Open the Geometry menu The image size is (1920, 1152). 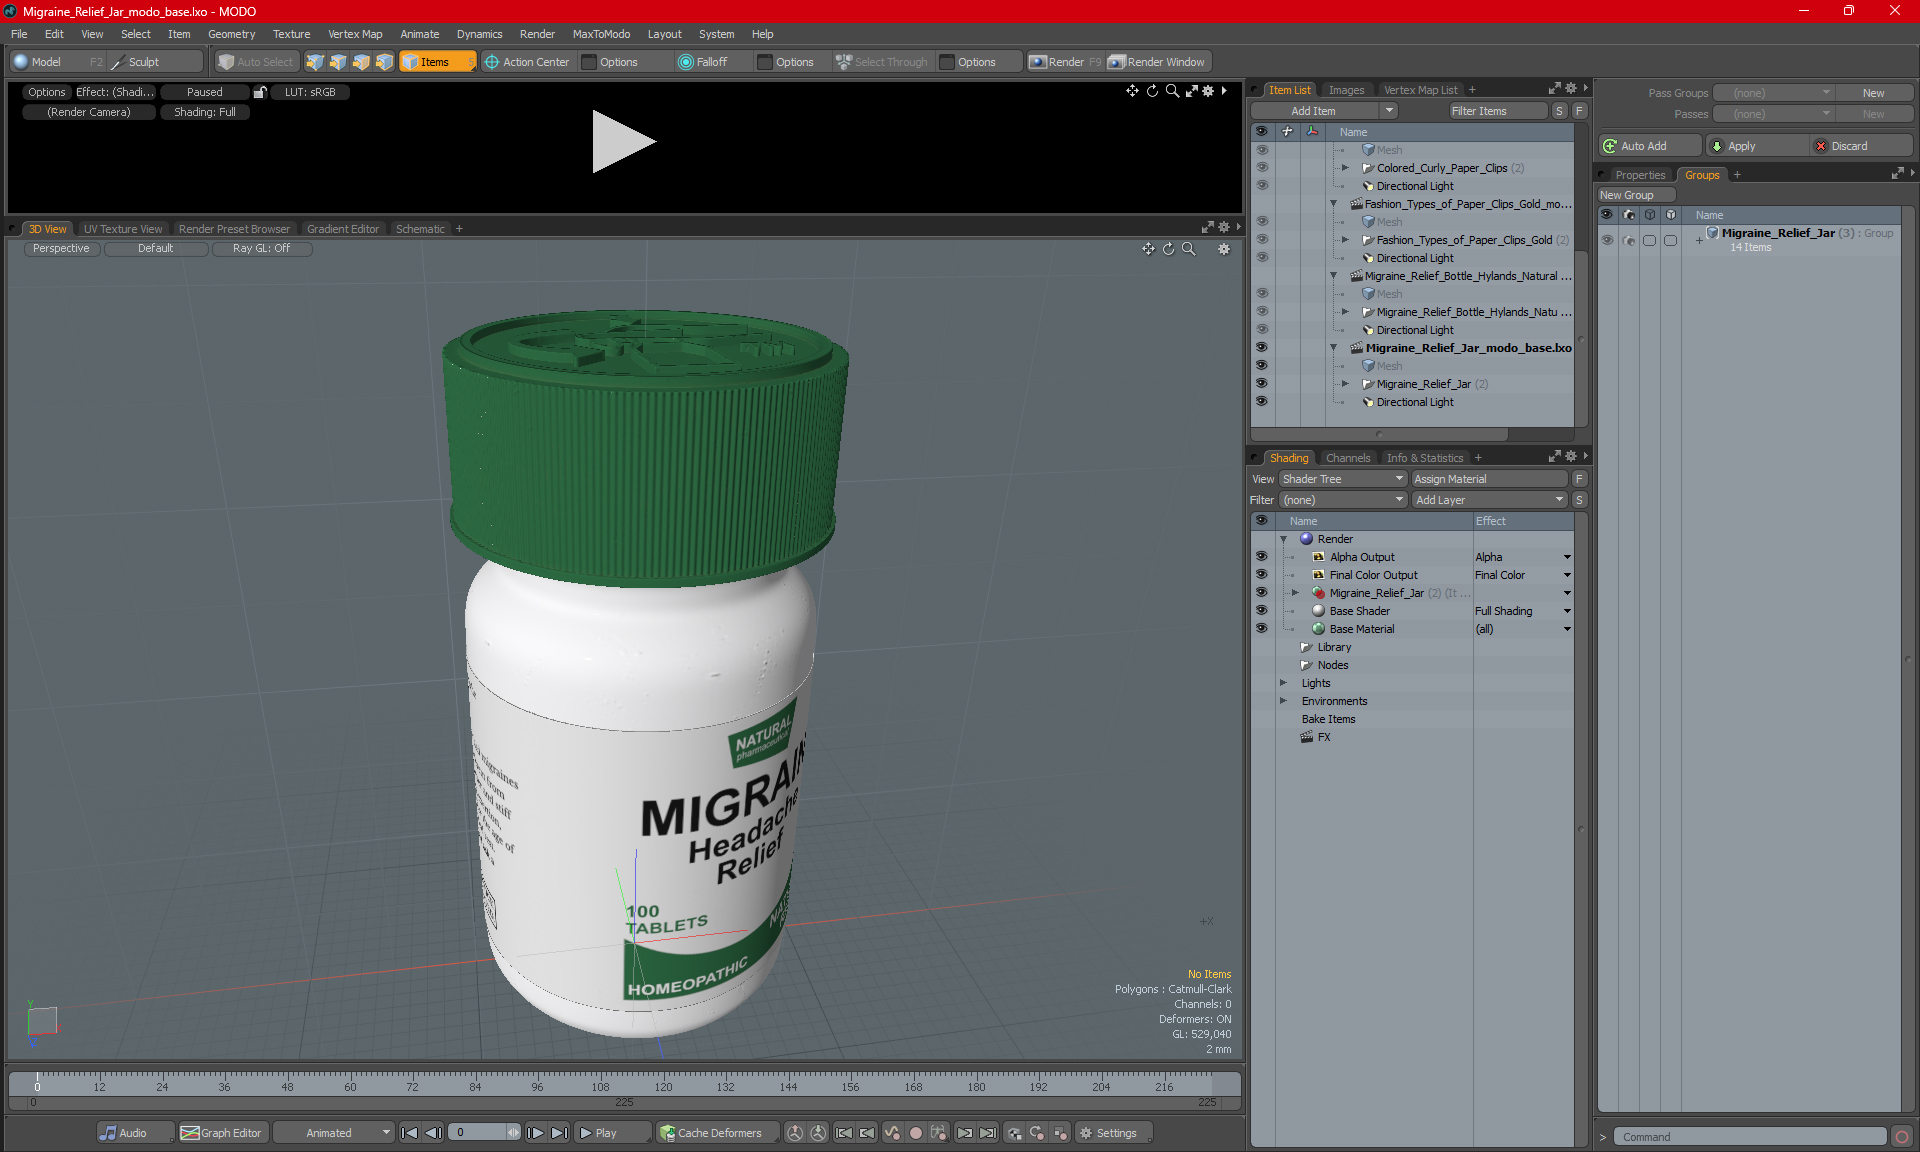point(231,34)
